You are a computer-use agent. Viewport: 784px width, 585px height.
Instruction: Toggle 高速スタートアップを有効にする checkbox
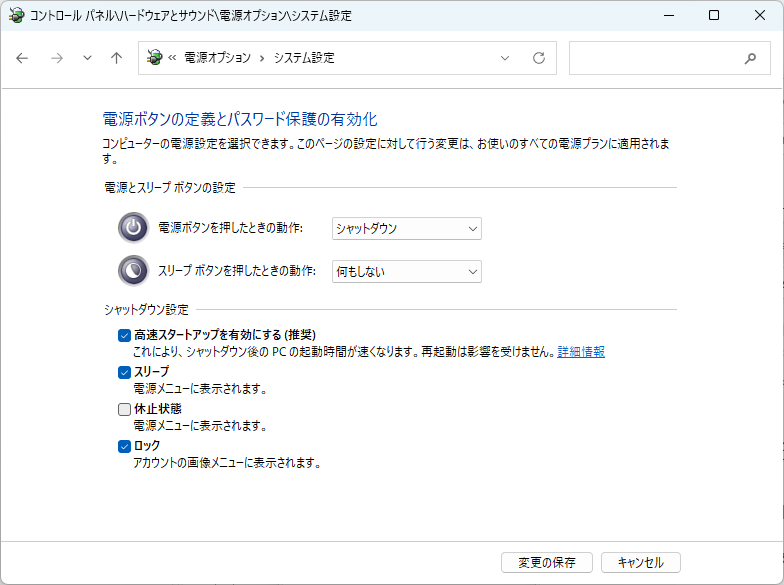click(x=125, y=335)
